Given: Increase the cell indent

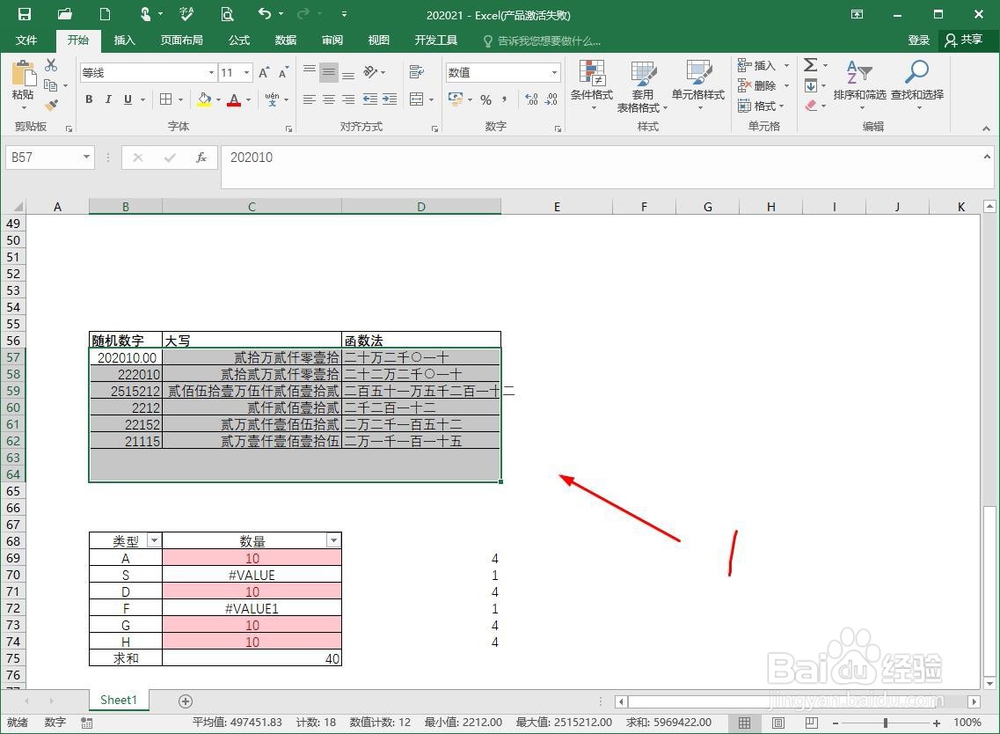Looking at the screenshot, I should (390, 99).
